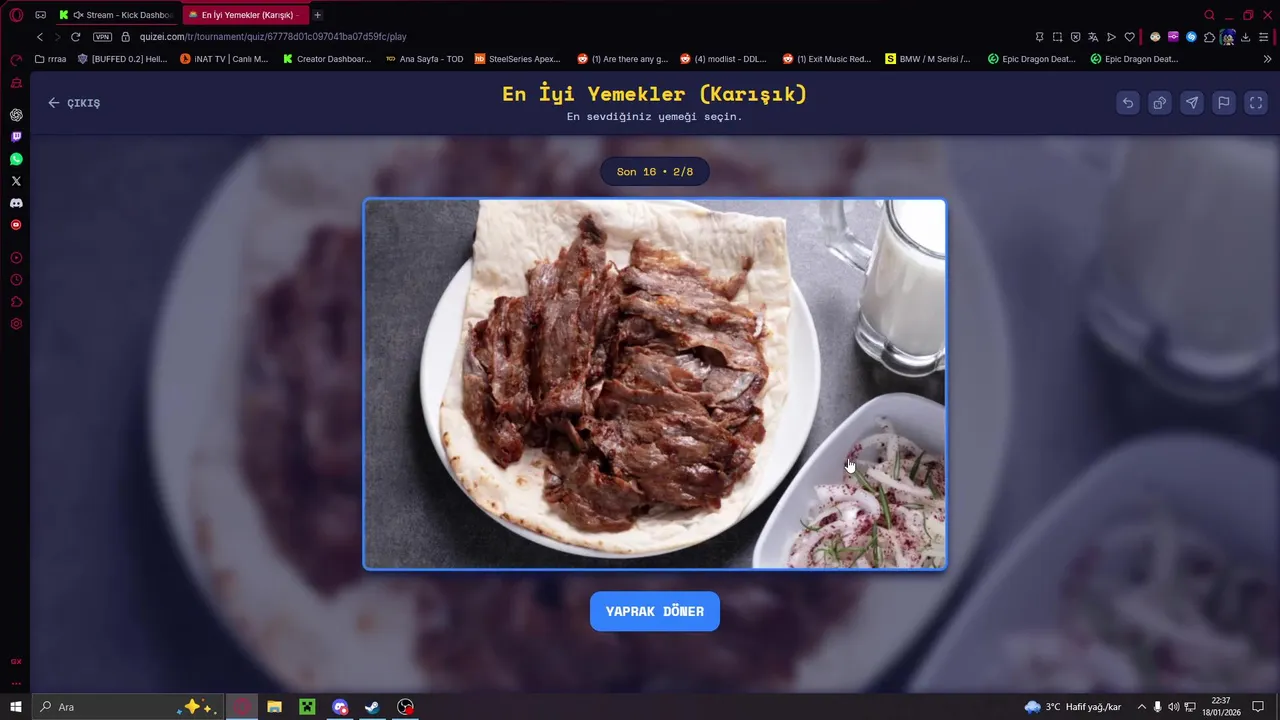Open the history clock sidebar icon
This screenshot has height=720, width=1280.
[16, 280]
